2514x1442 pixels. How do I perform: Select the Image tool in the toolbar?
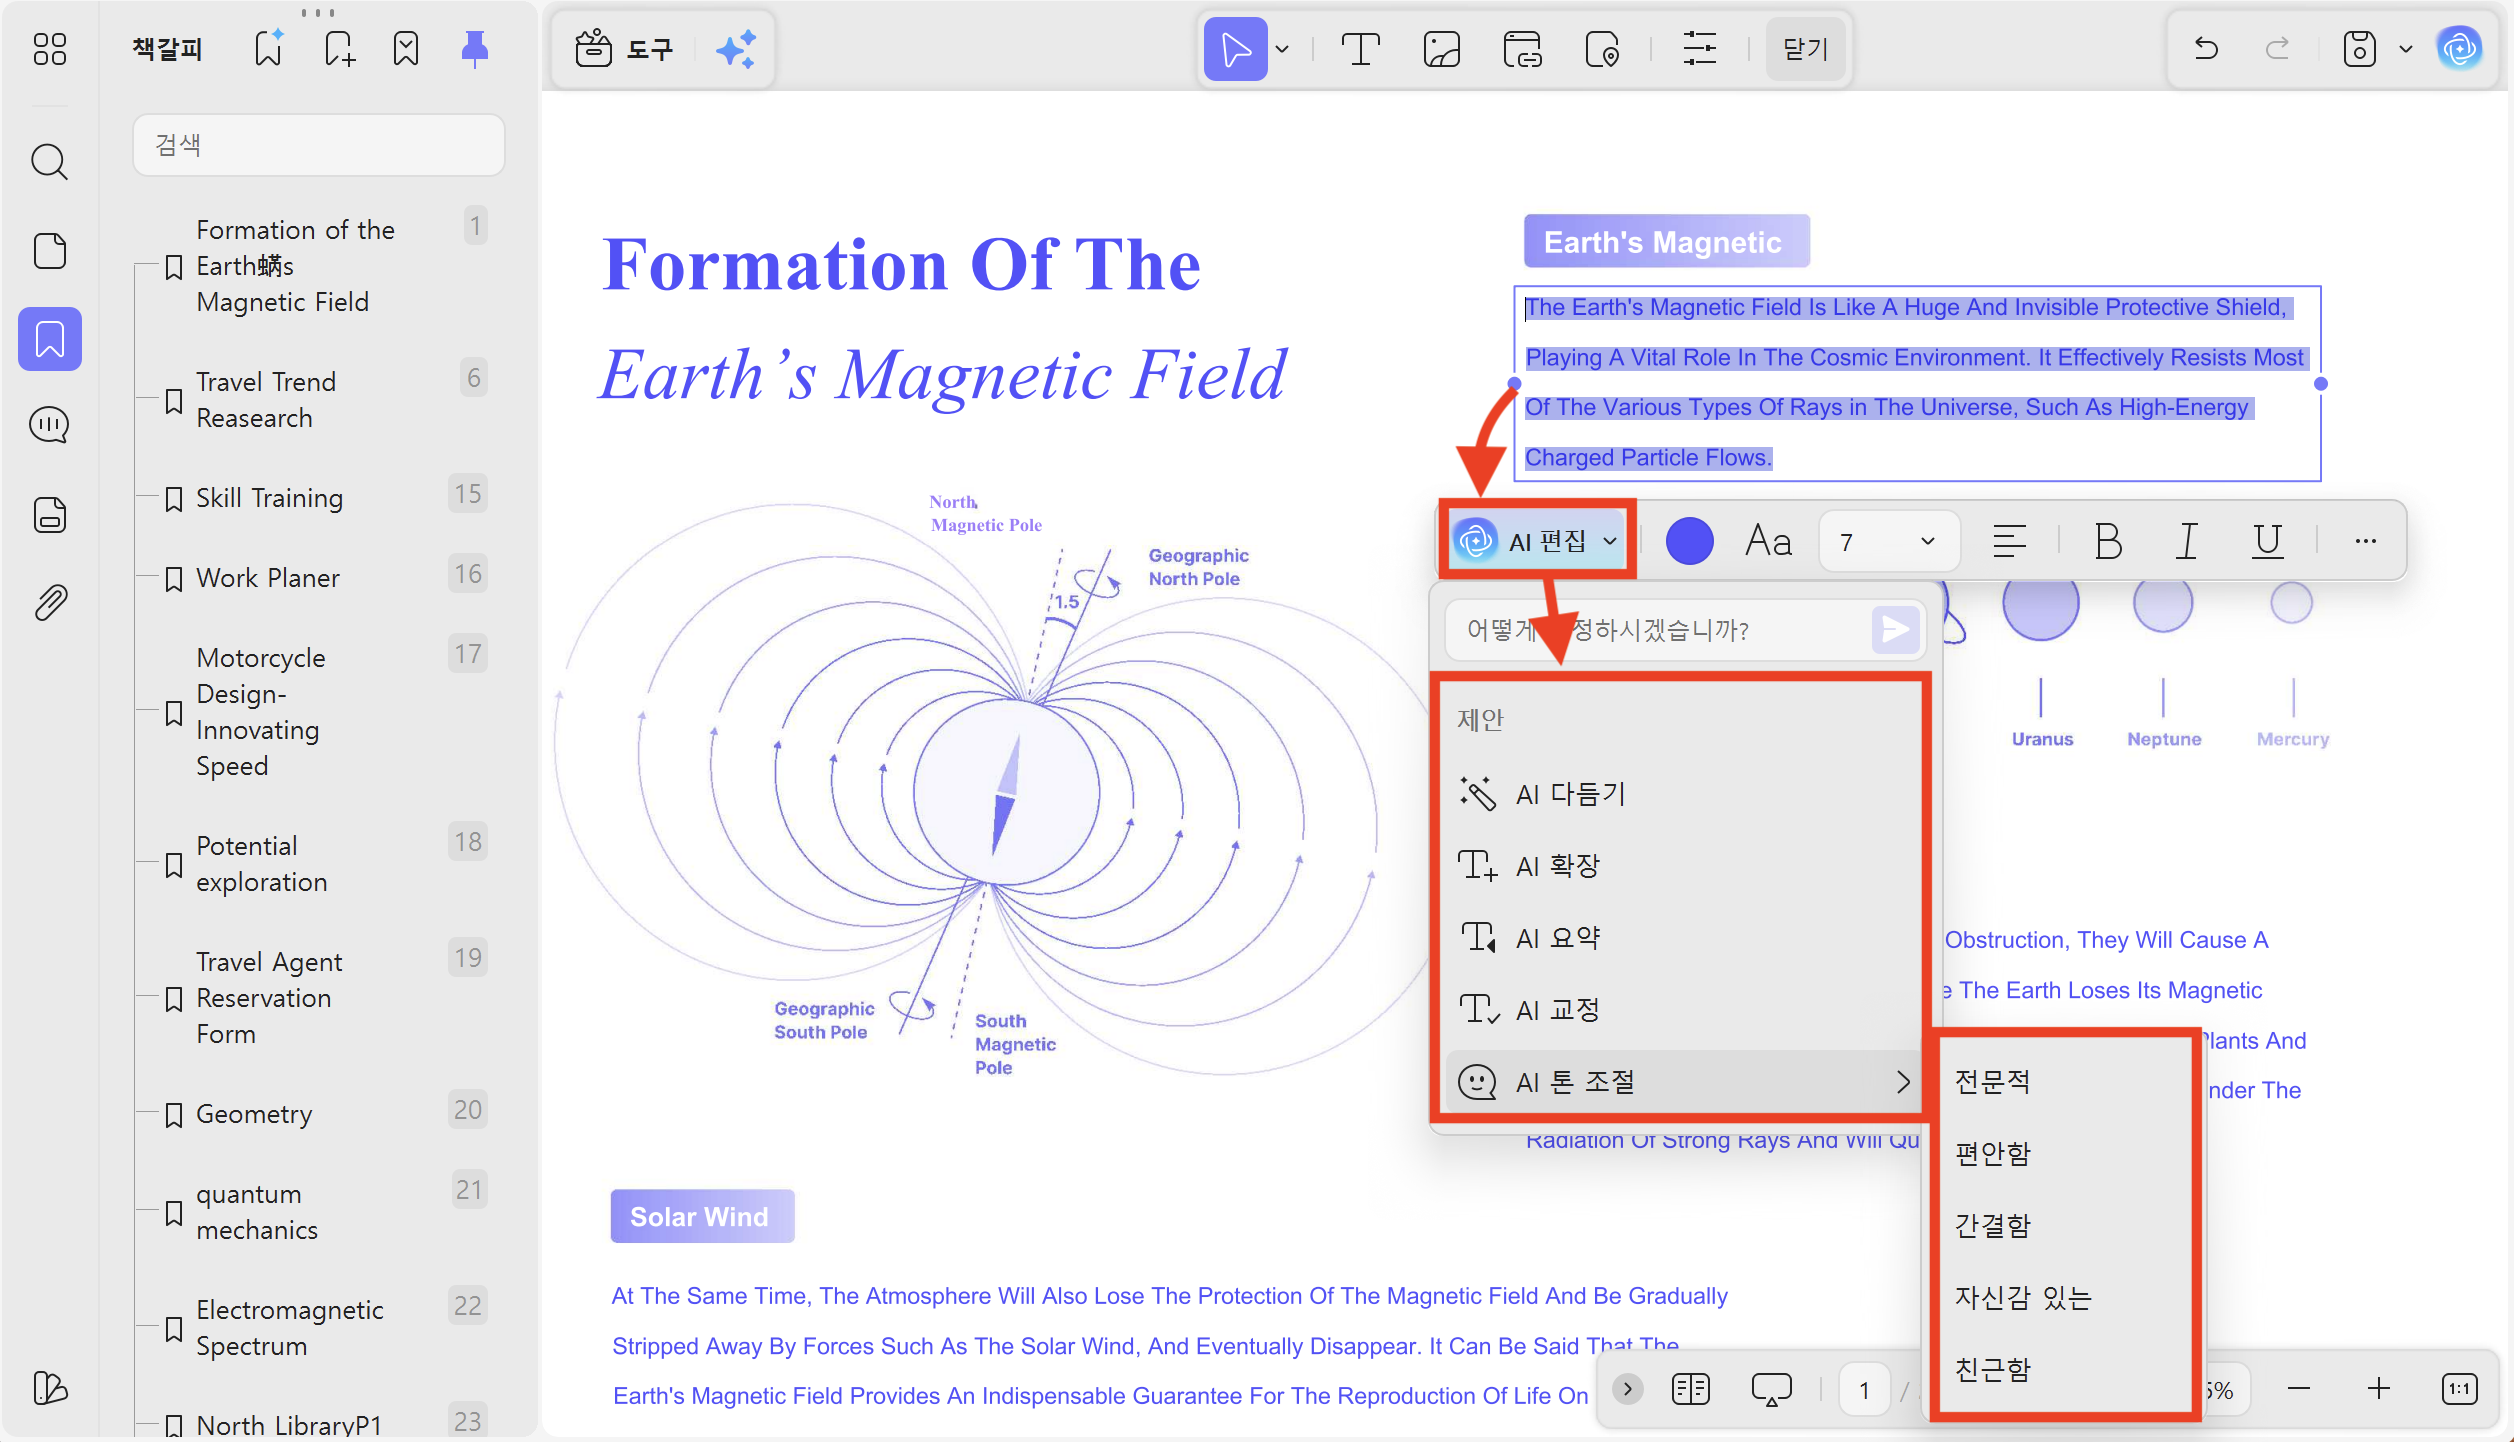[1442, 48]
